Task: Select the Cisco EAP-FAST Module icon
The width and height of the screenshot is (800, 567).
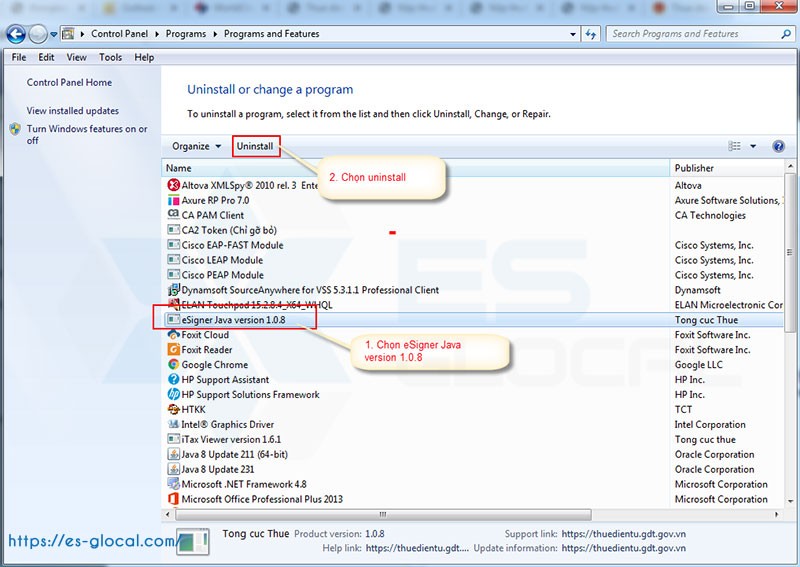Action: [173, 244]
